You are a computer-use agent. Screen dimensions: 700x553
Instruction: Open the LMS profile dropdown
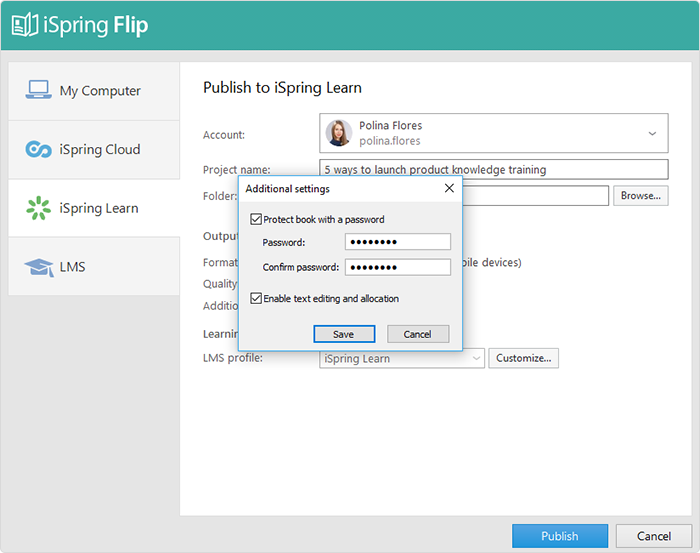pos(402,358)
